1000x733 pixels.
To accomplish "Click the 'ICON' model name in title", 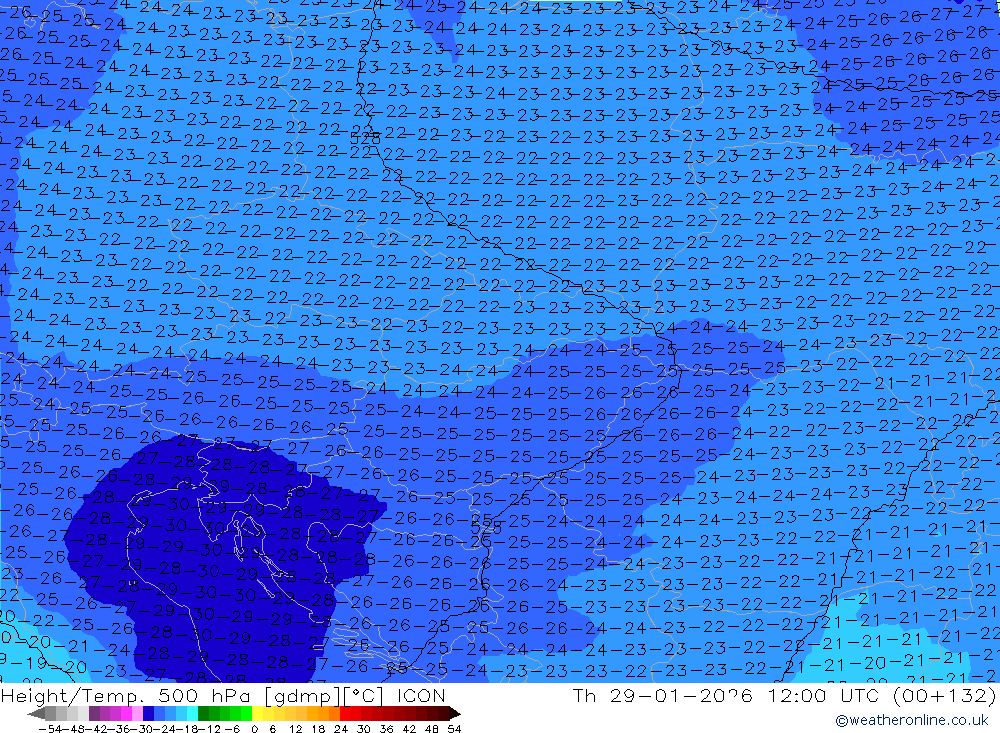I will coord(421,695).
